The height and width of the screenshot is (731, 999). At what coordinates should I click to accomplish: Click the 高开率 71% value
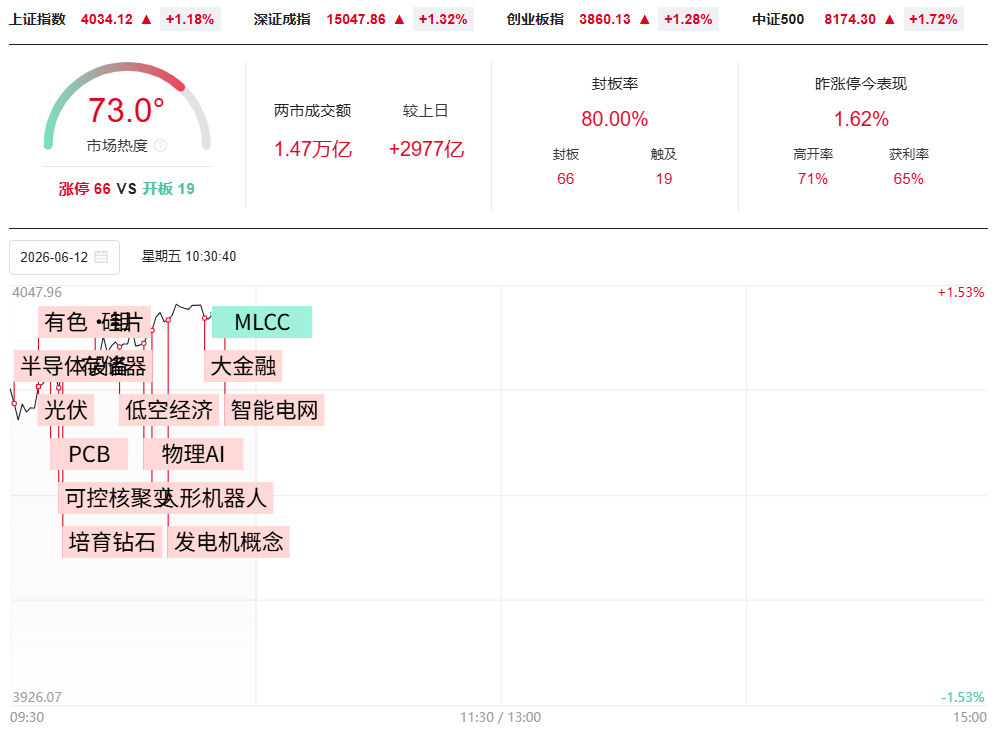click(x=813, y=179)
